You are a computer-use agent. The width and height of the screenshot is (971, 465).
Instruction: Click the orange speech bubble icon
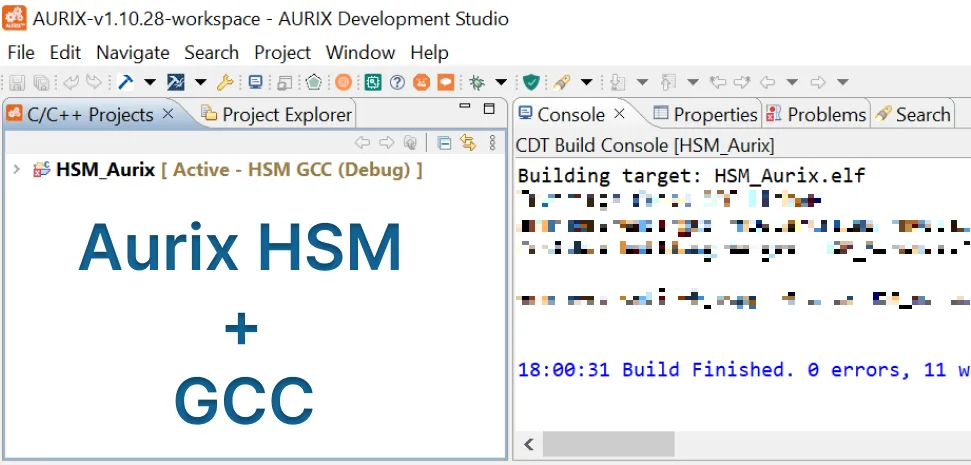click(x=446, y=82)
